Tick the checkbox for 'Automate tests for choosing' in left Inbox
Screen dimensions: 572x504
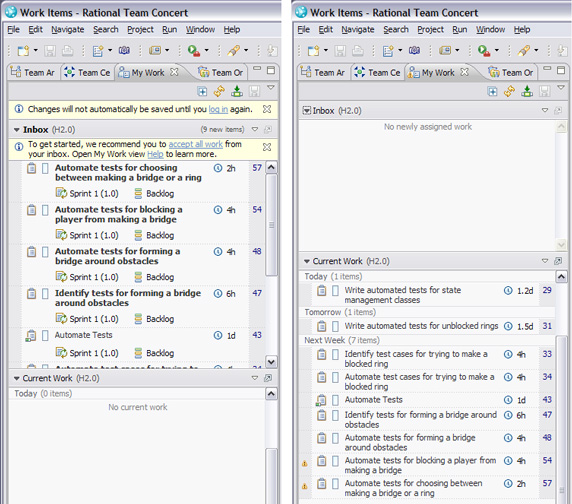point(45,168)
